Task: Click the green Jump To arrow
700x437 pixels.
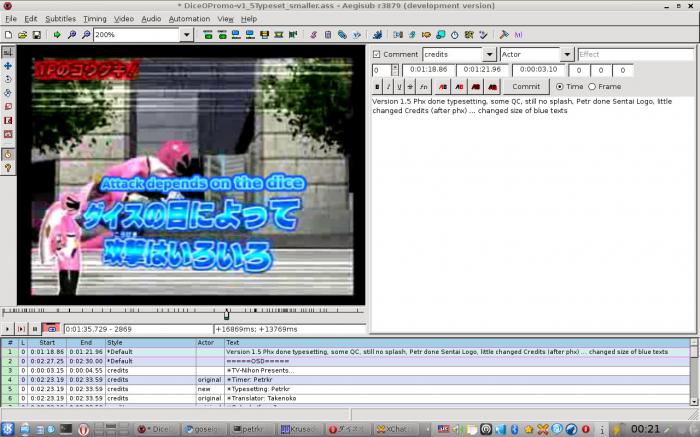Action: tap(57, 34)
